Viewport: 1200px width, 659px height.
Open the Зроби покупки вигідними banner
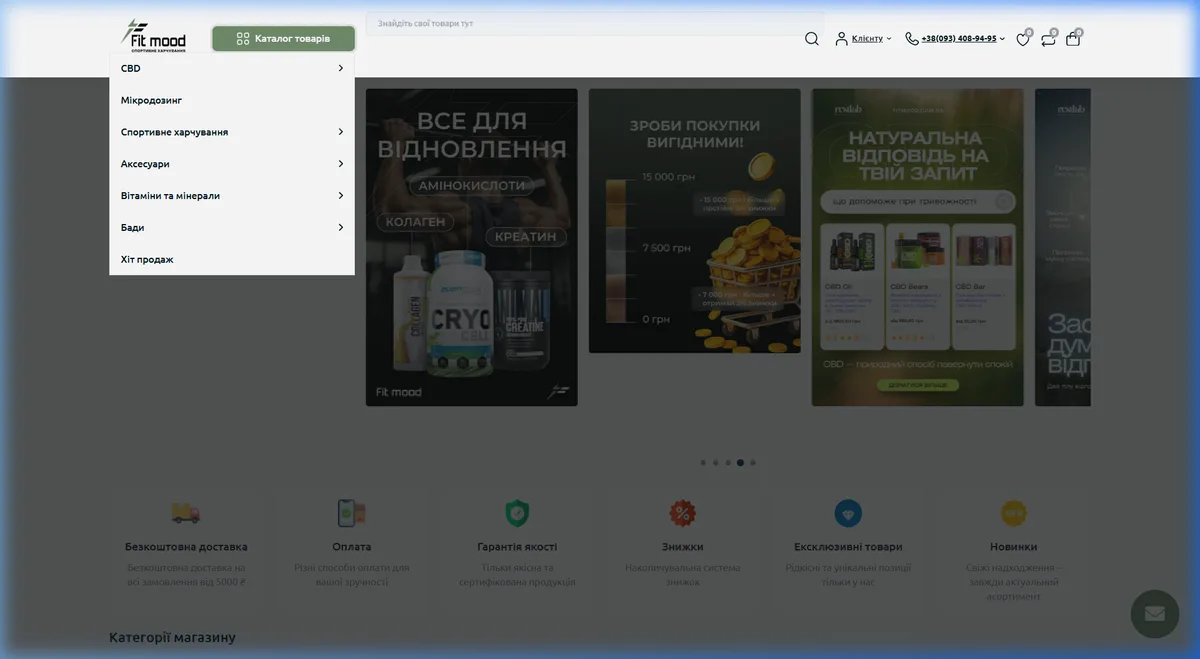tap(695, 221)
